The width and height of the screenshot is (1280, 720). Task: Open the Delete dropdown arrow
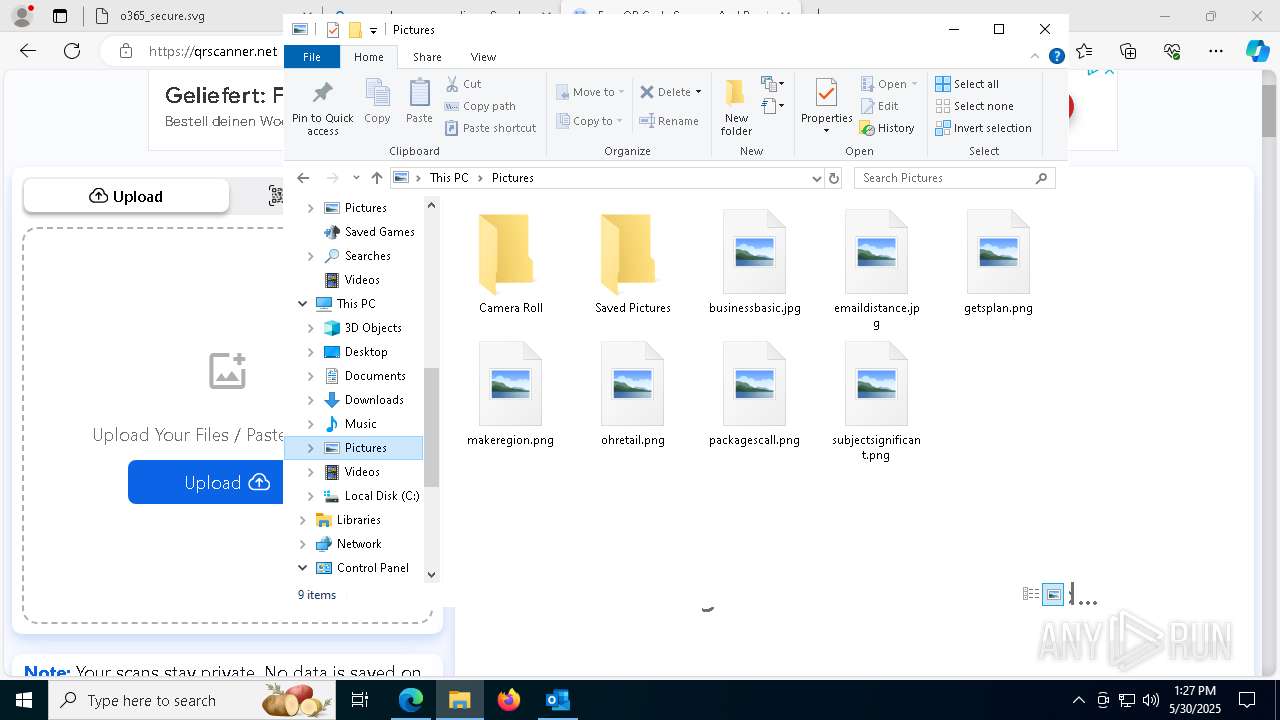pyautogui.click(x=698, y=92)
